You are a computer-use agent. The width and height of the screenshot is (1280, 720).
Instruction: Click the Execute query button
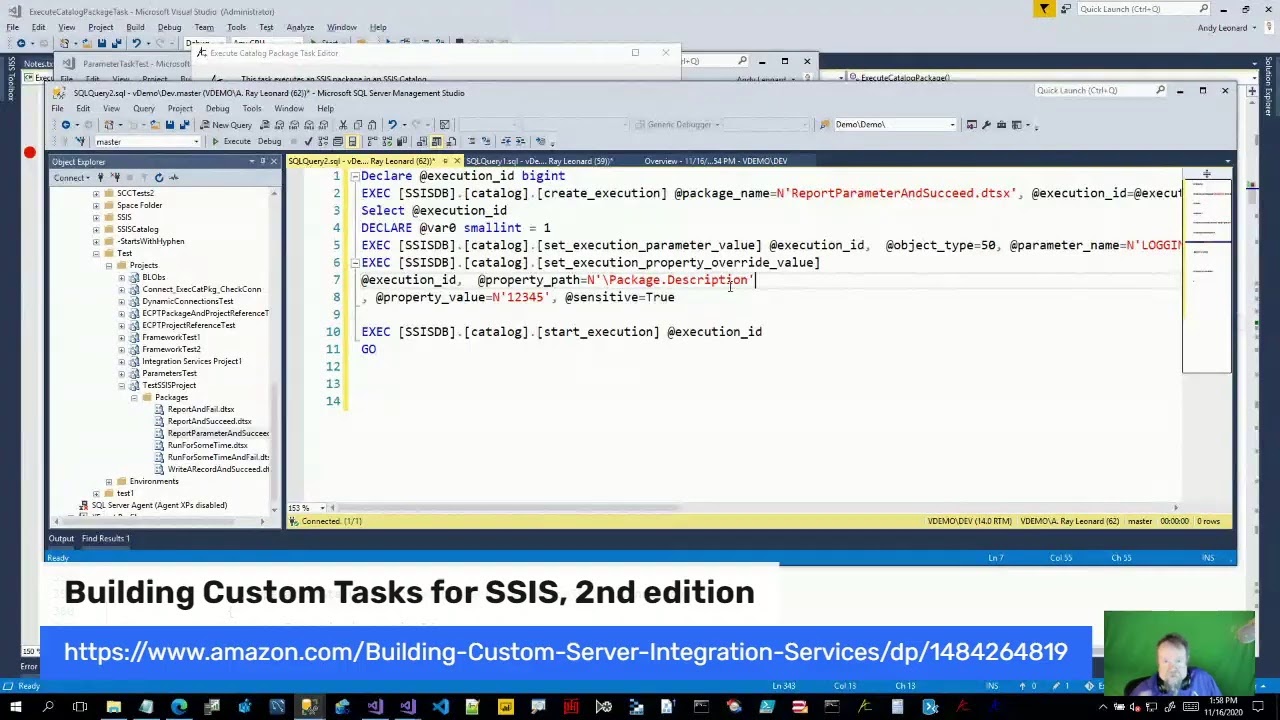point(231,142)
